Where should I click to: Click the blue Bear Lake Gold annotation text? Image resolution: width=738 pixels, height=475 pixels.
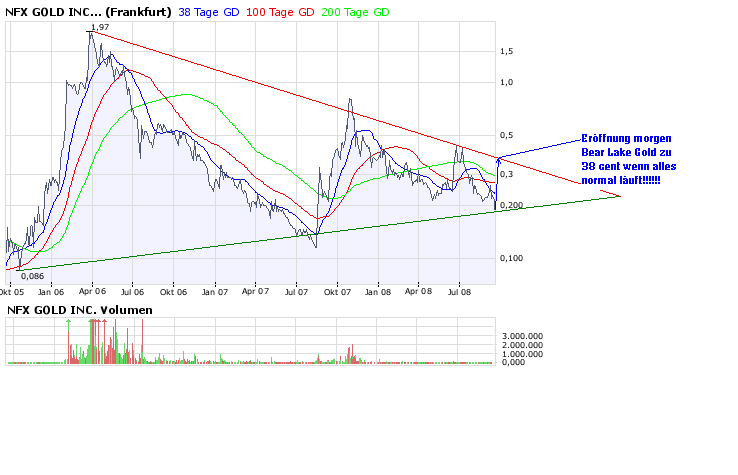click(622, 157)
